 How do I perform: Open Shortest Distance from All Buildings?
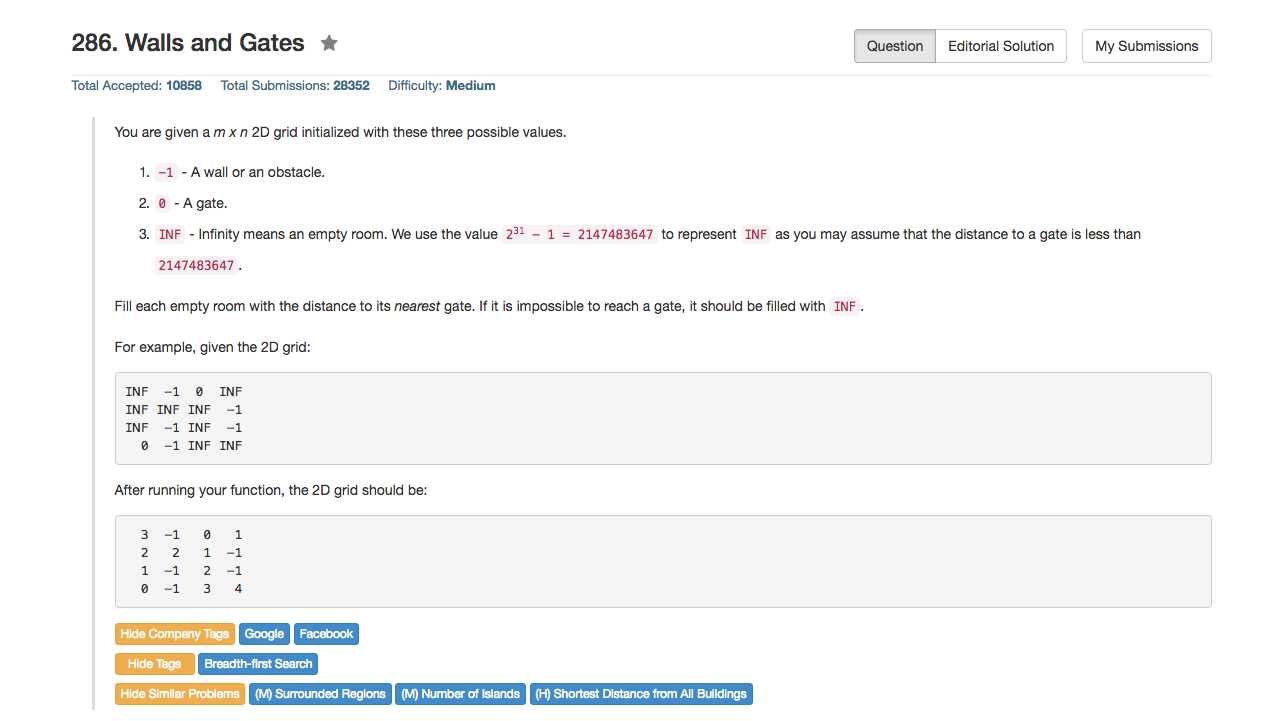coord(640,694)
